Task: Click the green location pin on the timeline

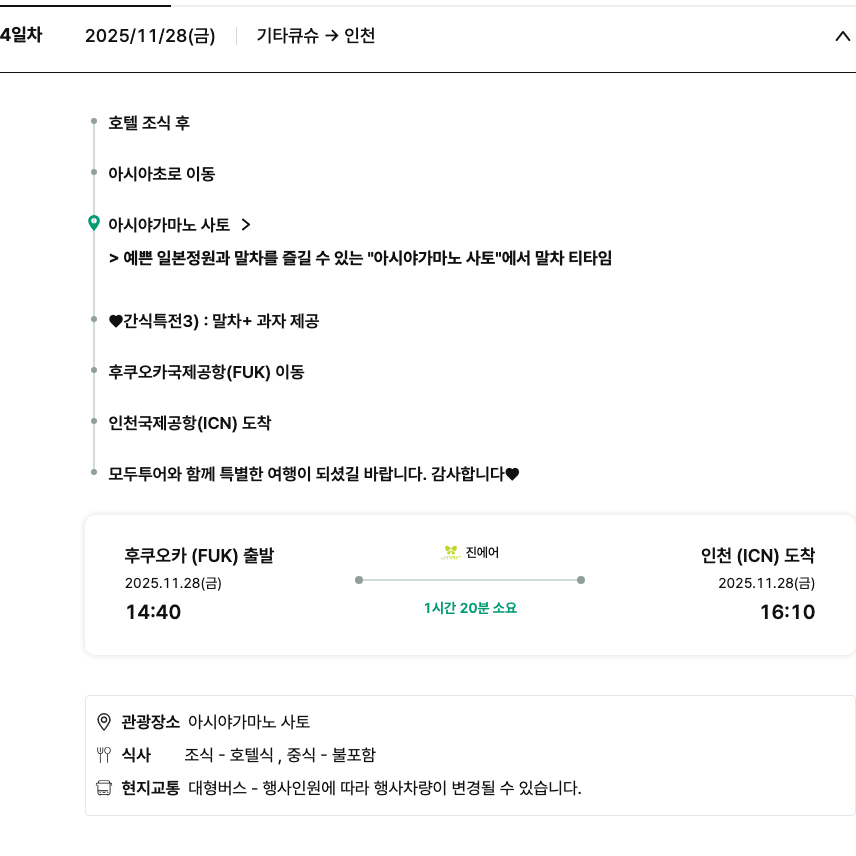Action: [94, 223]
